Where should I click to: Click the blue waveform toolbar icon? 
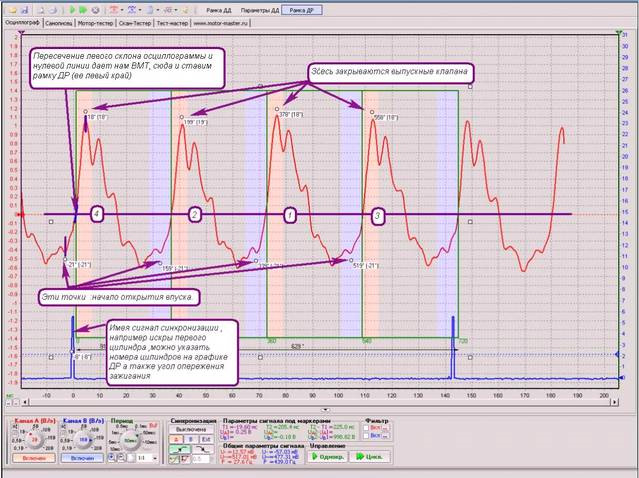tap(132, 10)
